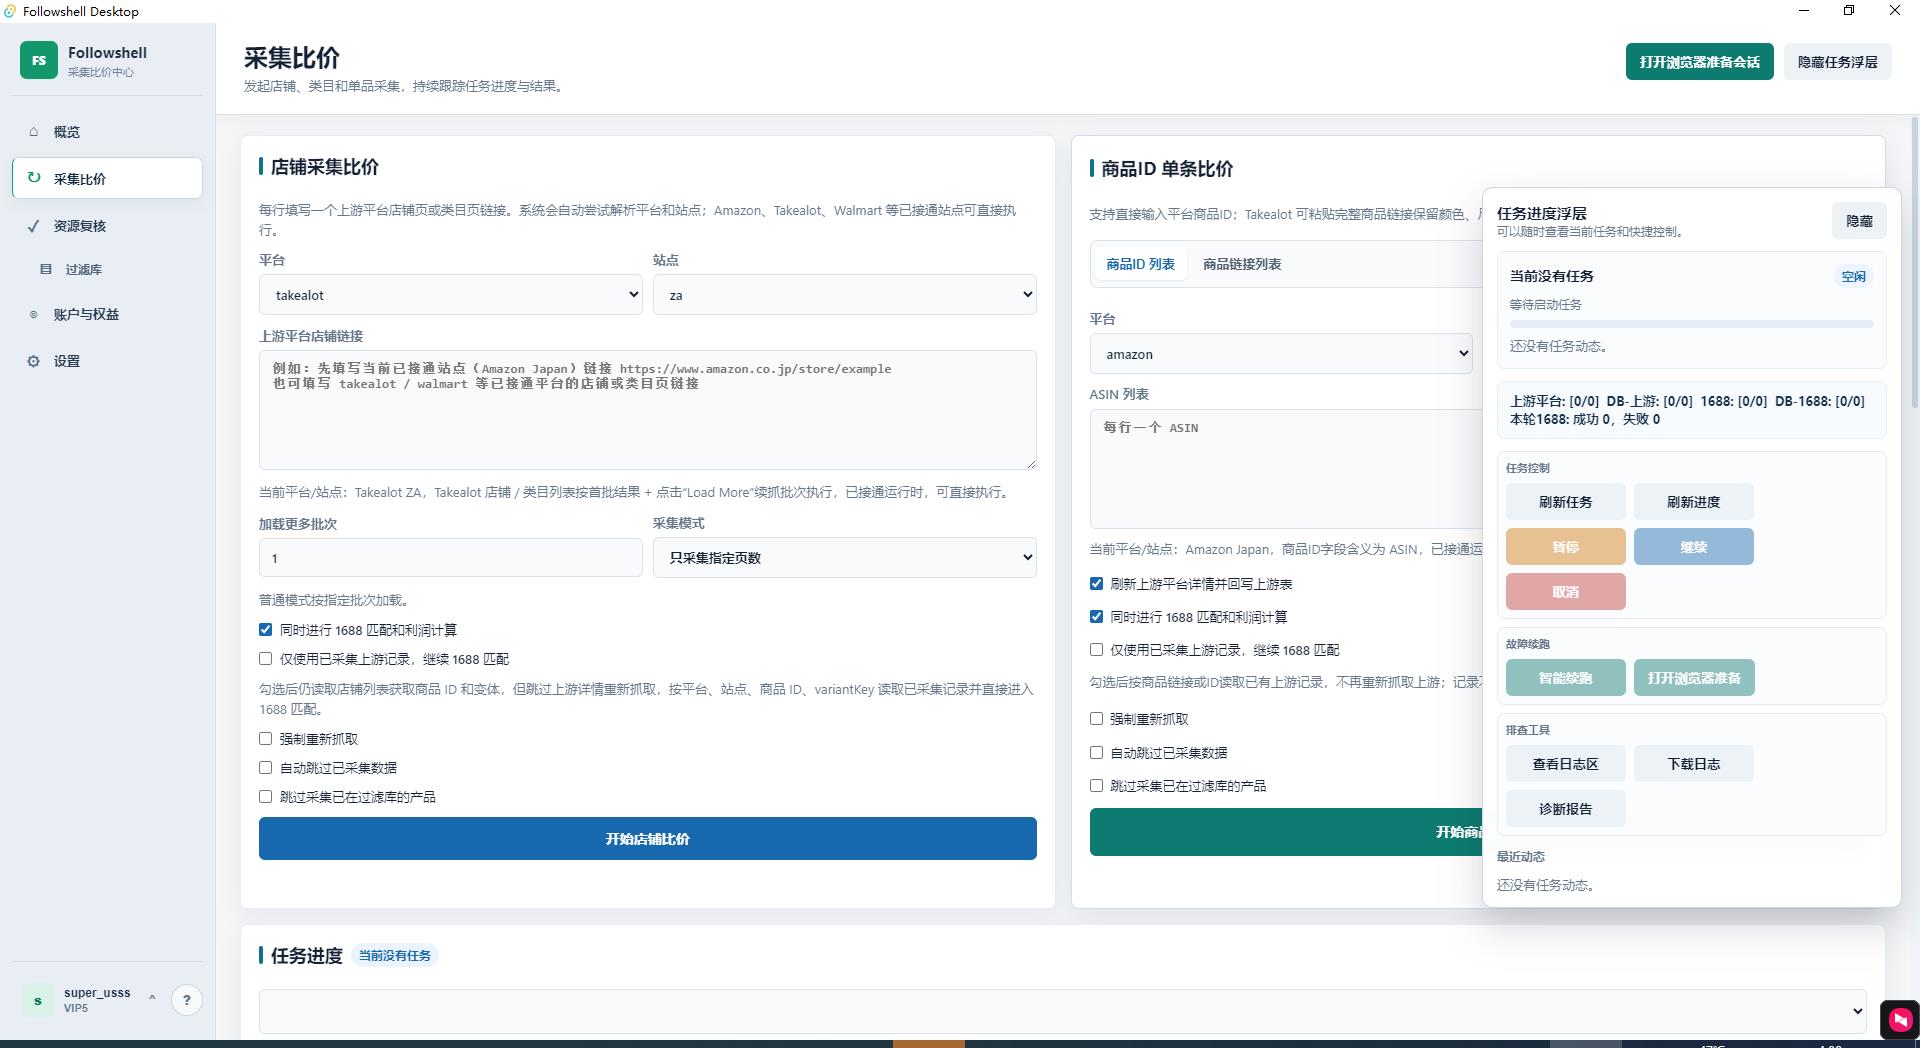This screenshot has width=1920, height=1048.
Task: Toggle store 同时进行 1688 匹配和利润计算 checkbox
Action: (x=265, y=630)
